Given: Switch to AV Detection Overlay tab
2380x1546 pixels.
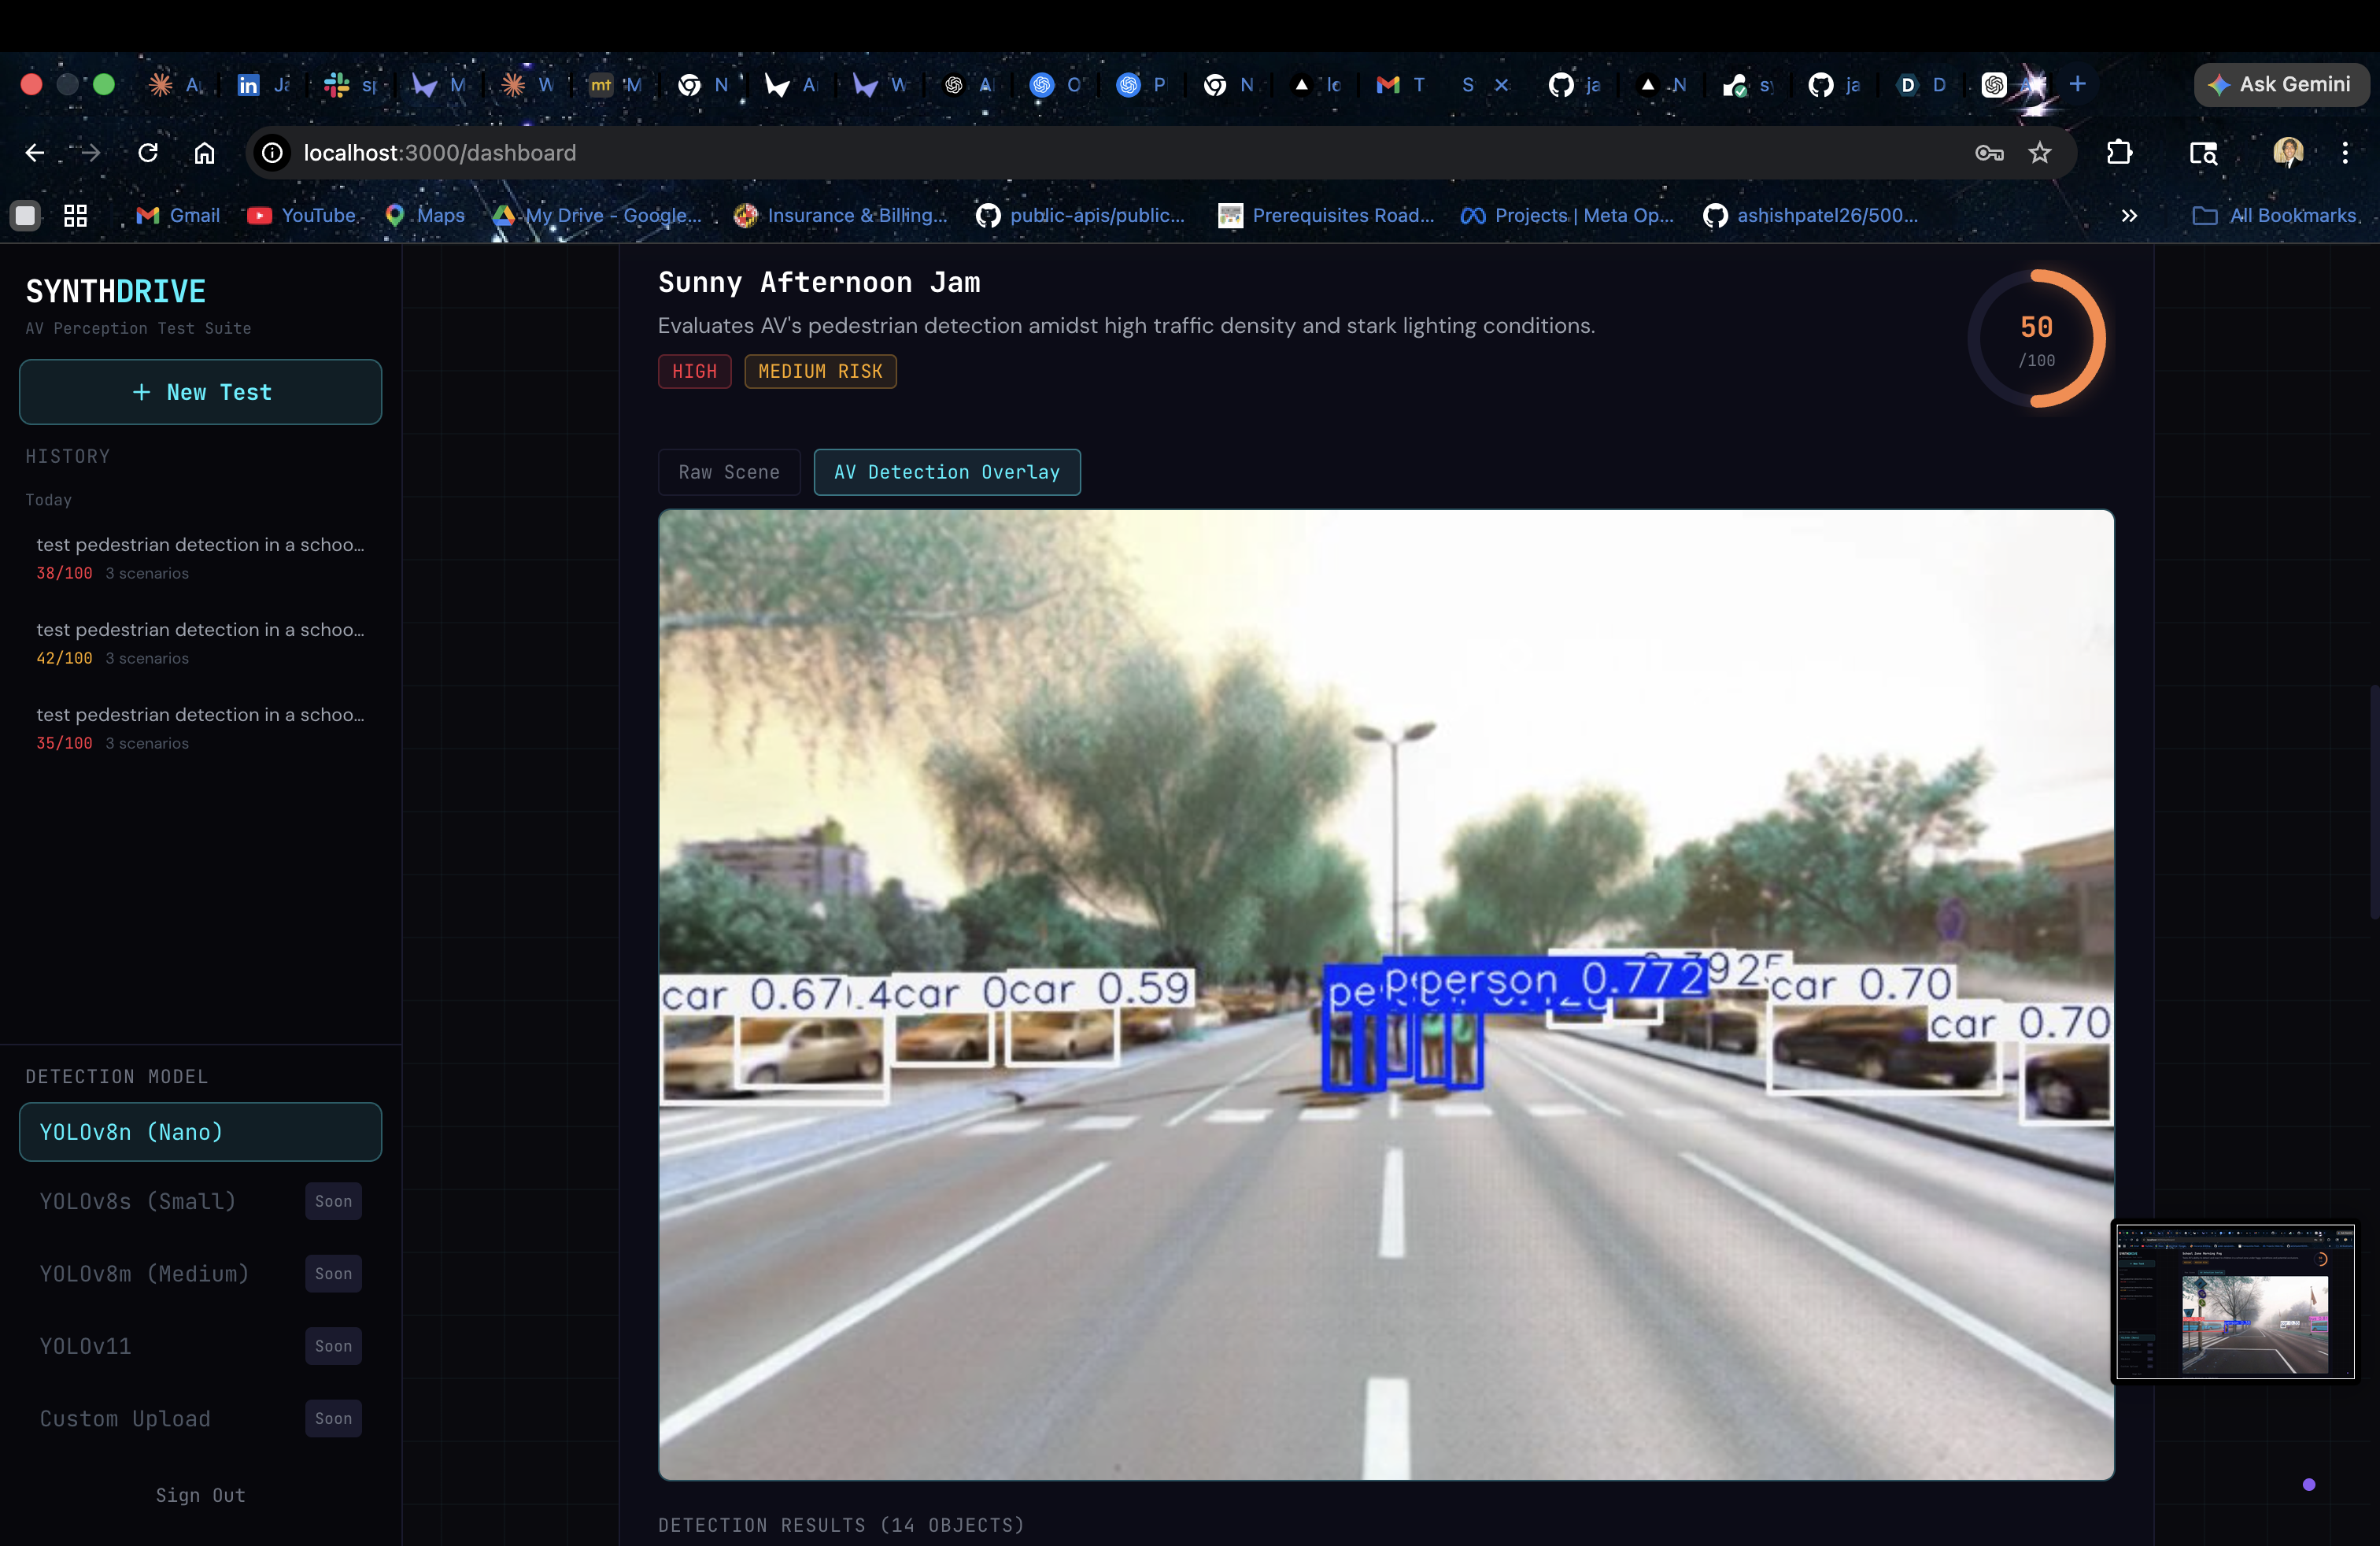Looking at the screenshot, I should (946, 472).
